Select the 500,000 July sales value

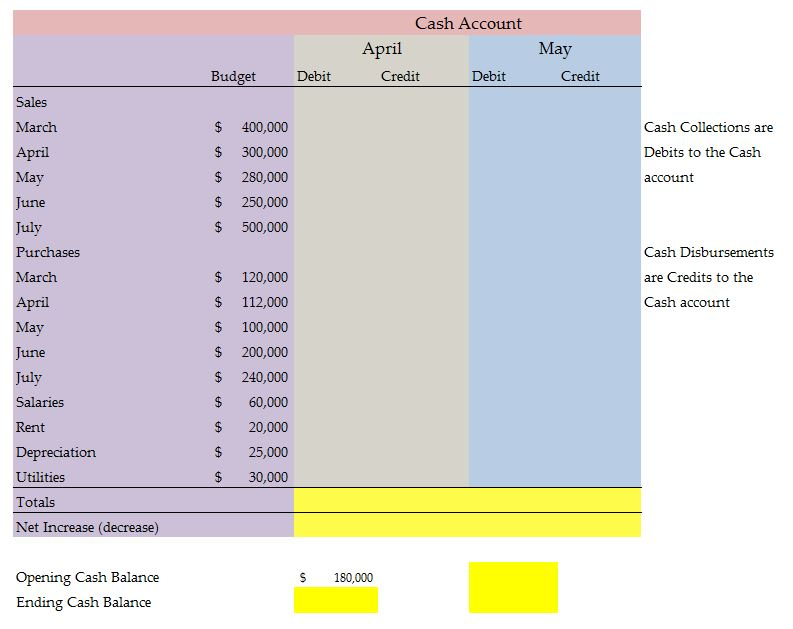click(x=265, y=227)
